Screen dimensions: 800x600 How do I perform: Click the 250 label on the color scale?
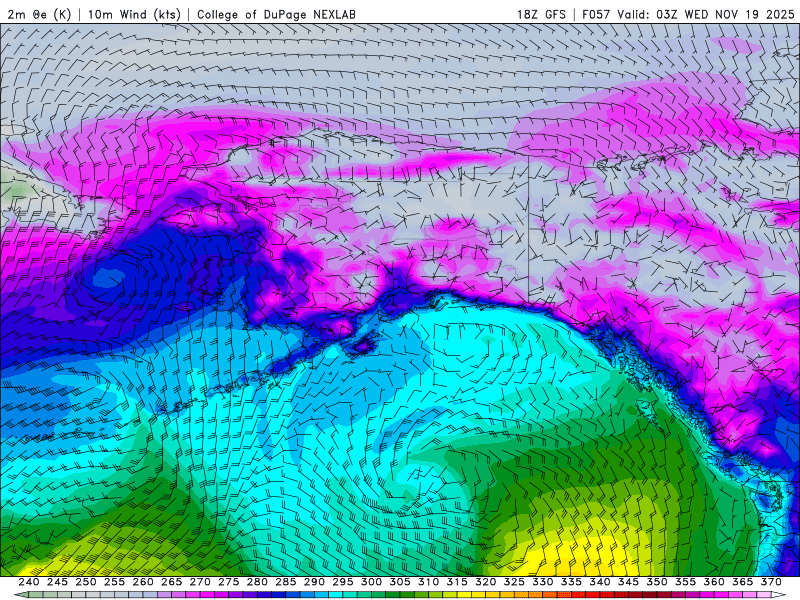[86, 582]
